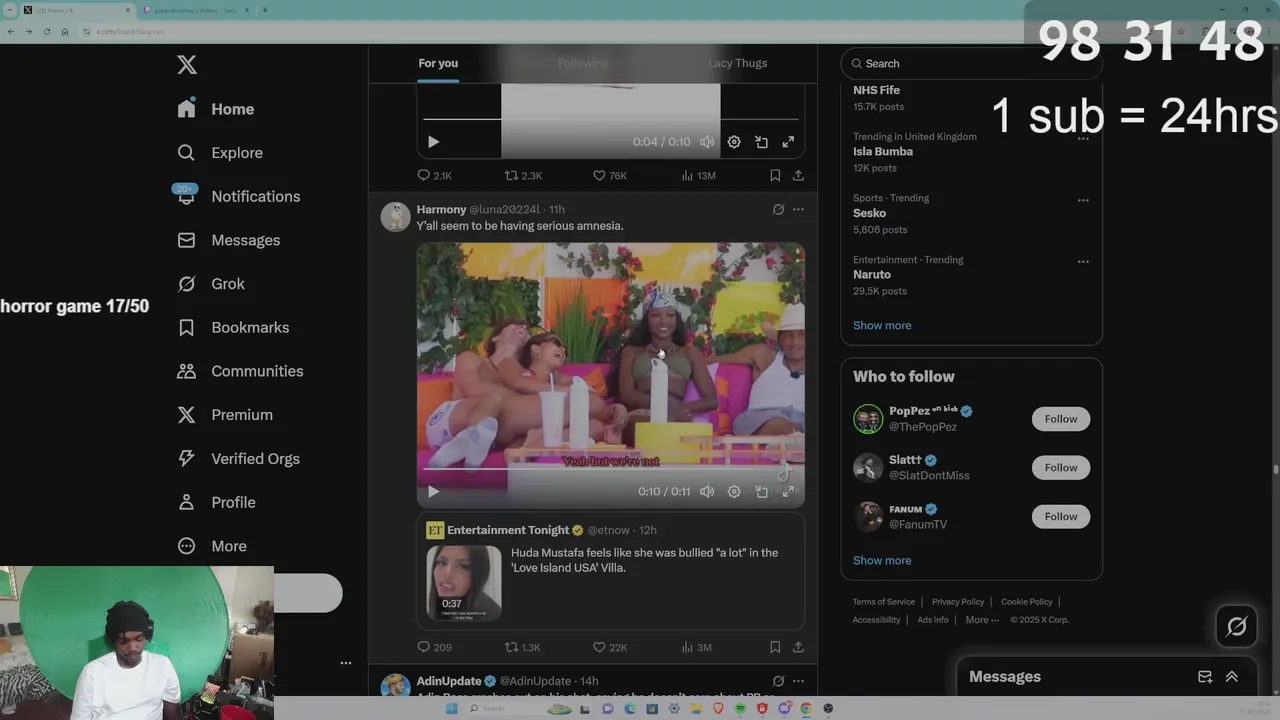Open Spotify from the taskbar
This screenshot has height=720, width=1280.
click(740, 709)
